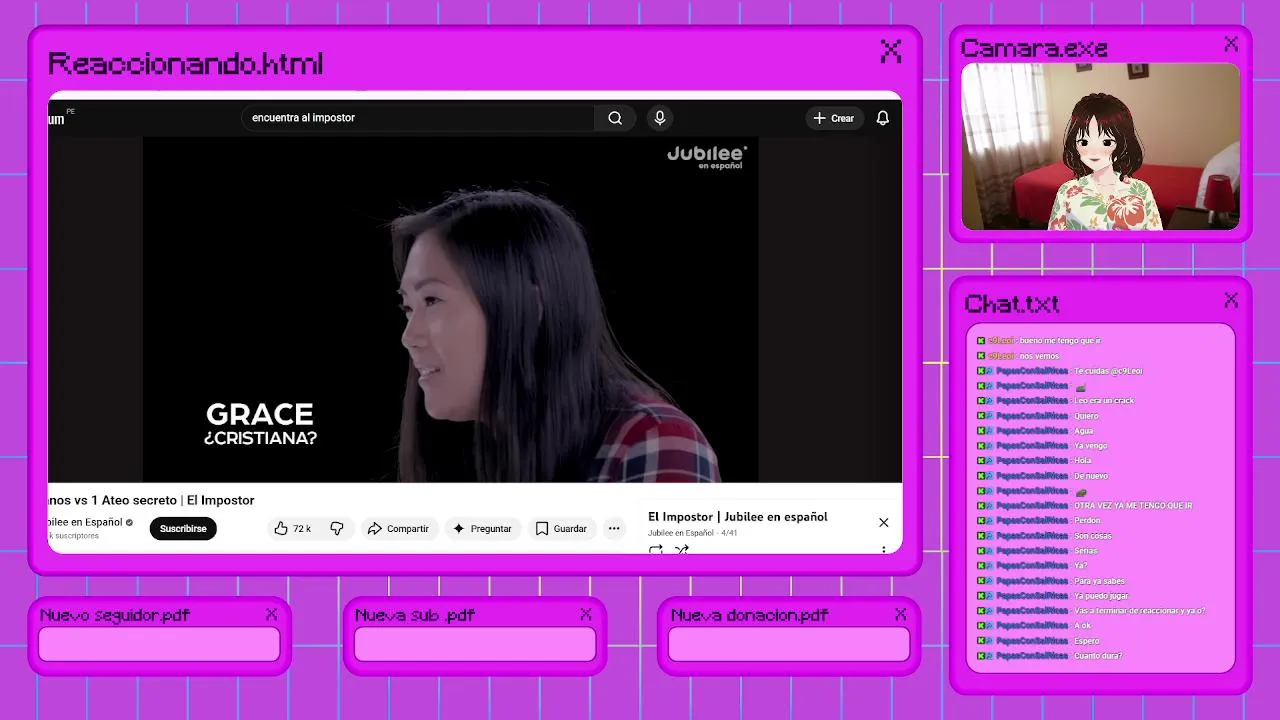Click chat message 'Espero'

(1086, 641)
